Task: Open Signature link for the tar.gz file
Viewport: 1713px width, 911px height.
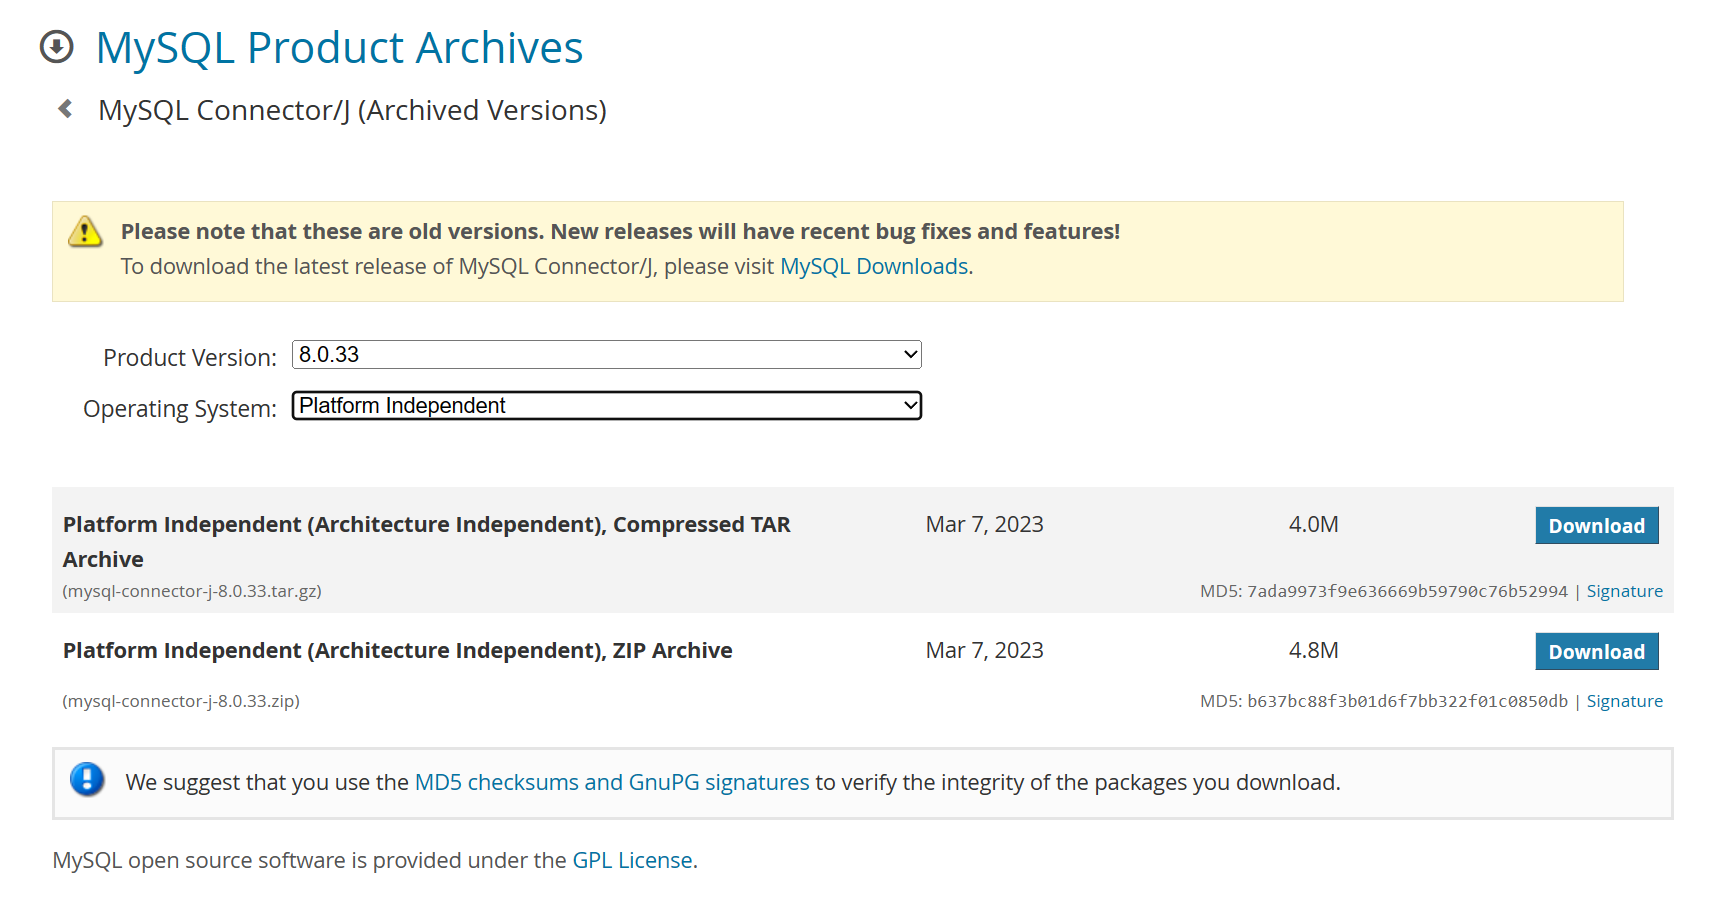Action: 1624,591
